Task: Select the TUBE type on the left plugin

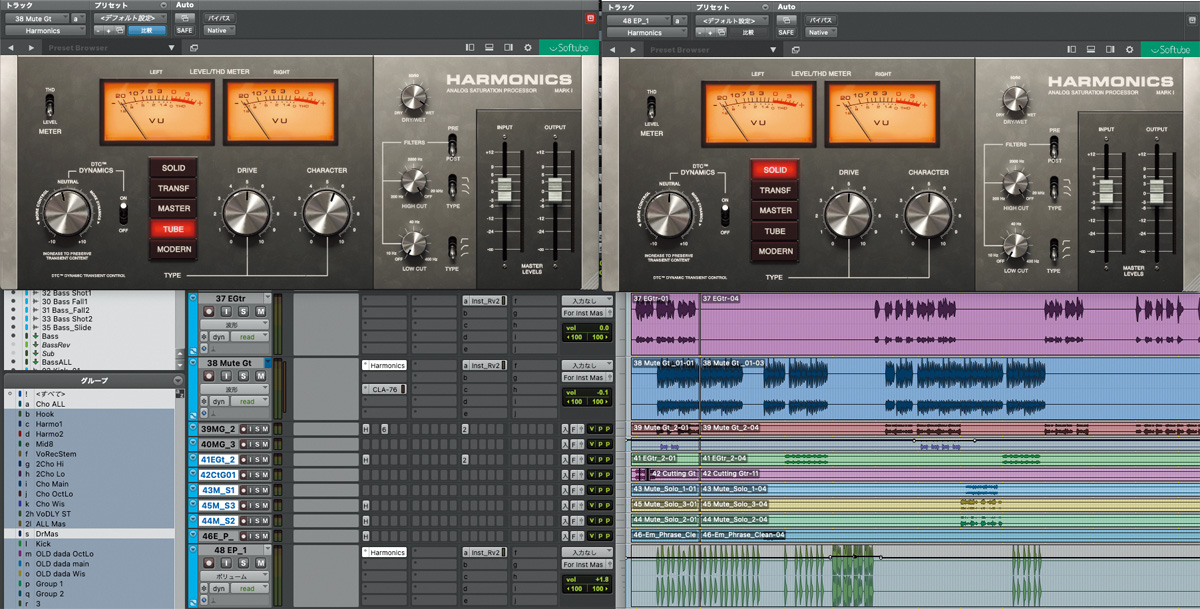Action: (173, 229)
